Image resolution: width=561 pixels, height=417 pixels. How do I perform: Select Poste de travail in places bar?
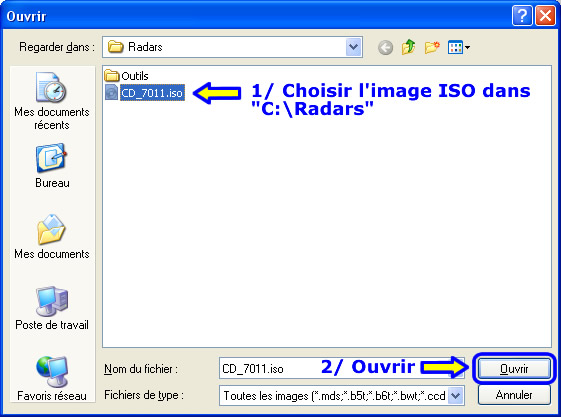52,308
